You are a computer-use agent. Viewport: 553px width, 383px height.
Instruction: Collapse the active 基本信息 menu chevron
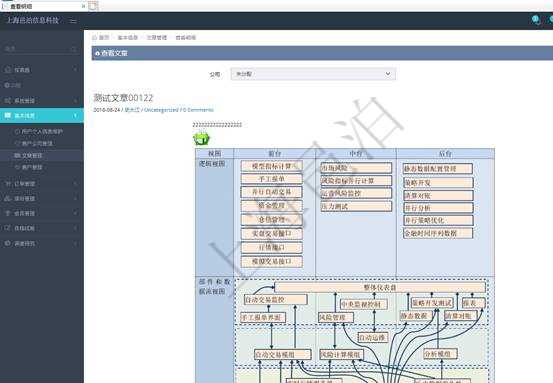pos(75,116)
